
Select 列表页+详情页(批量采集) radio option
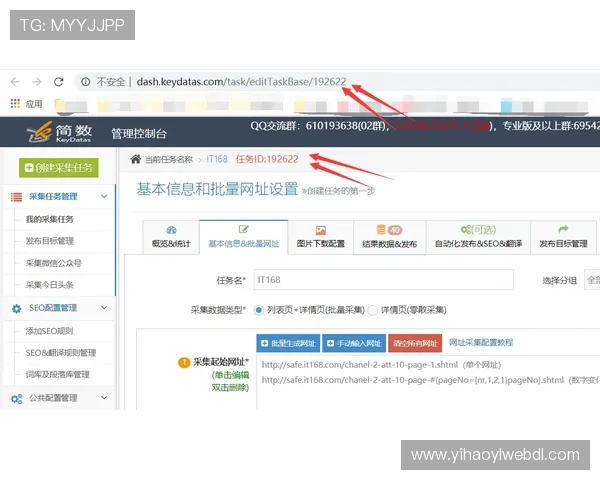[259, 310]
